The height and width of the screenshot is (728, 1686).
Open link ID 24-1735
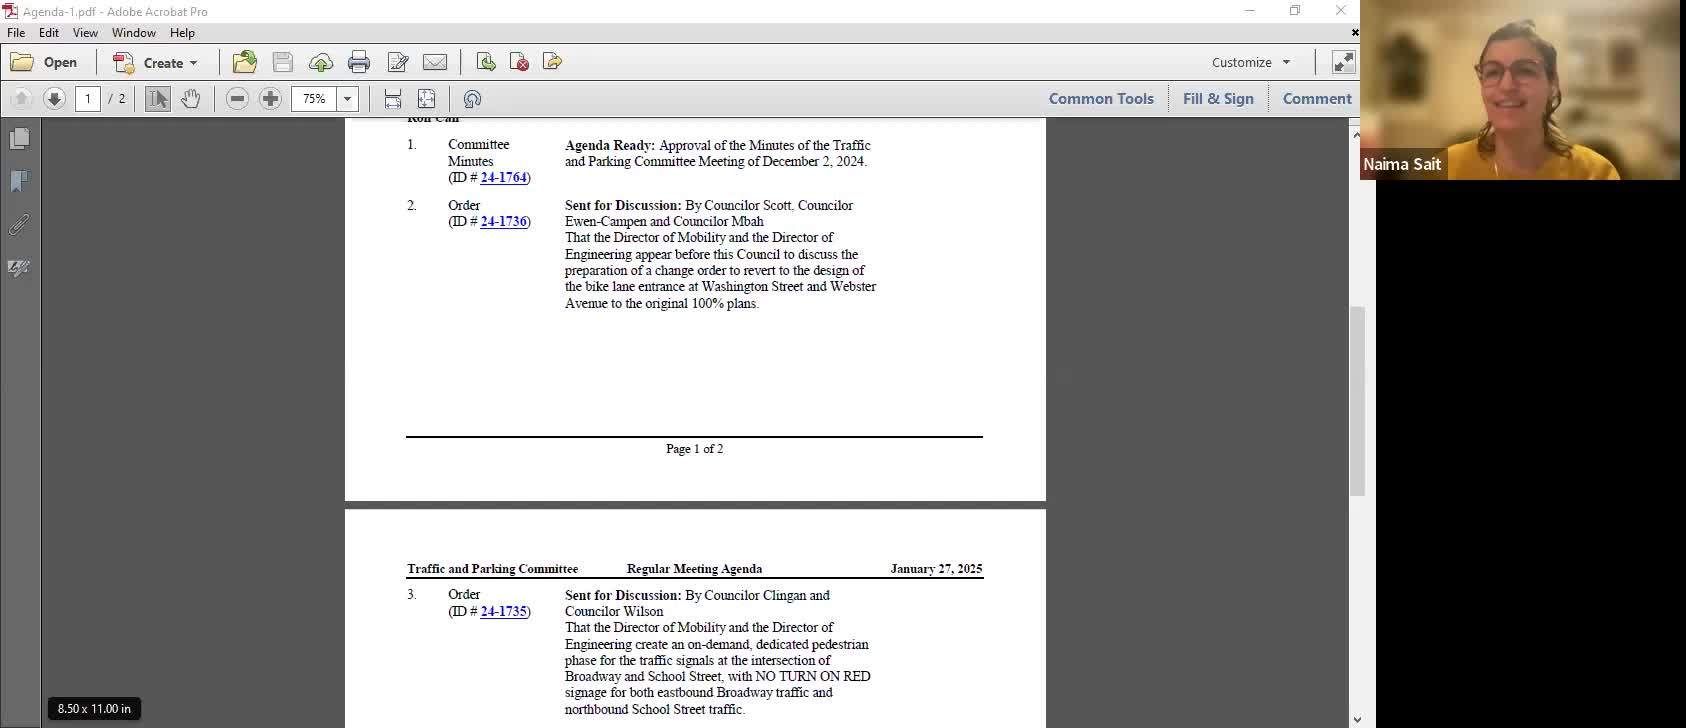click(x=503, y=612)
